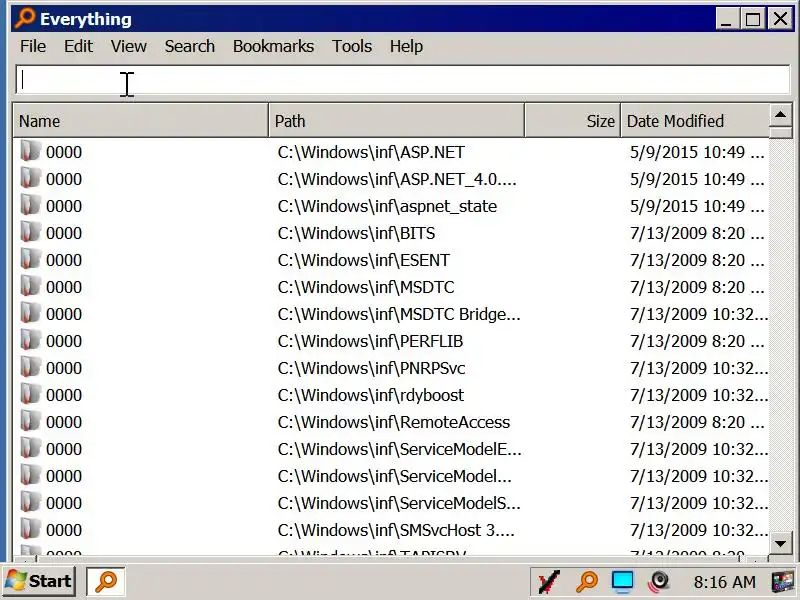Open the Search menu
Viewport: 800px width, 600px height.
pyautogui.click(x=189, y=46)
